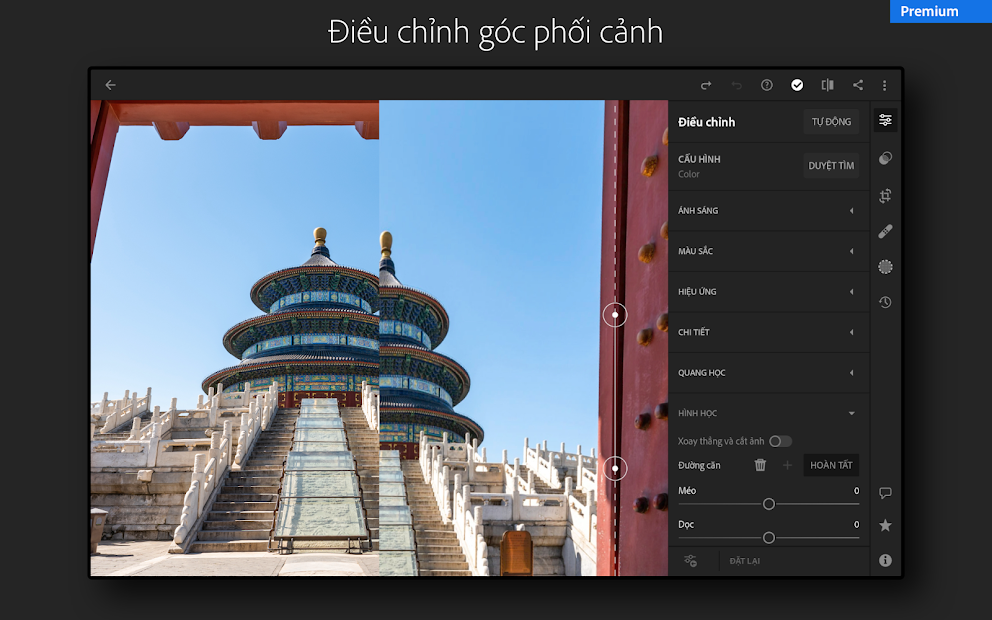
Task: Select the Crop tool icon
Action: click(885, 196)
